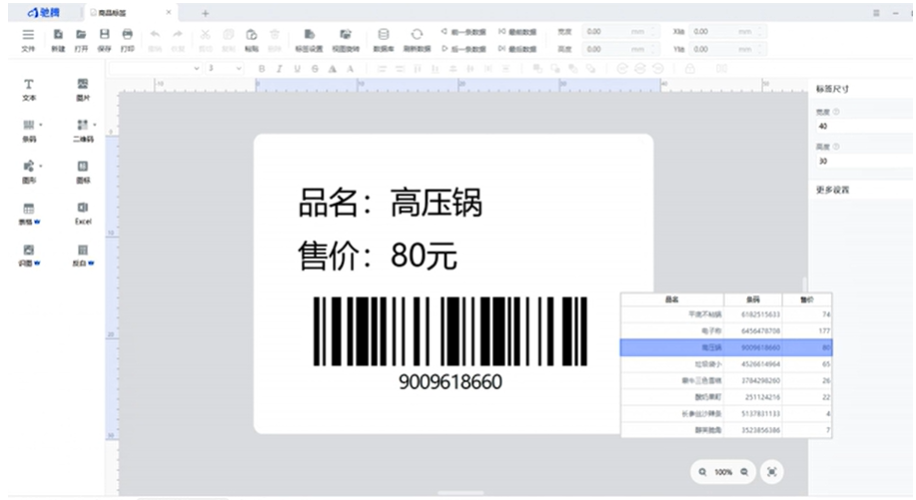Select the 文本 text tool
This screenshot has width=916, height=500.
click(x=29, y=90)
